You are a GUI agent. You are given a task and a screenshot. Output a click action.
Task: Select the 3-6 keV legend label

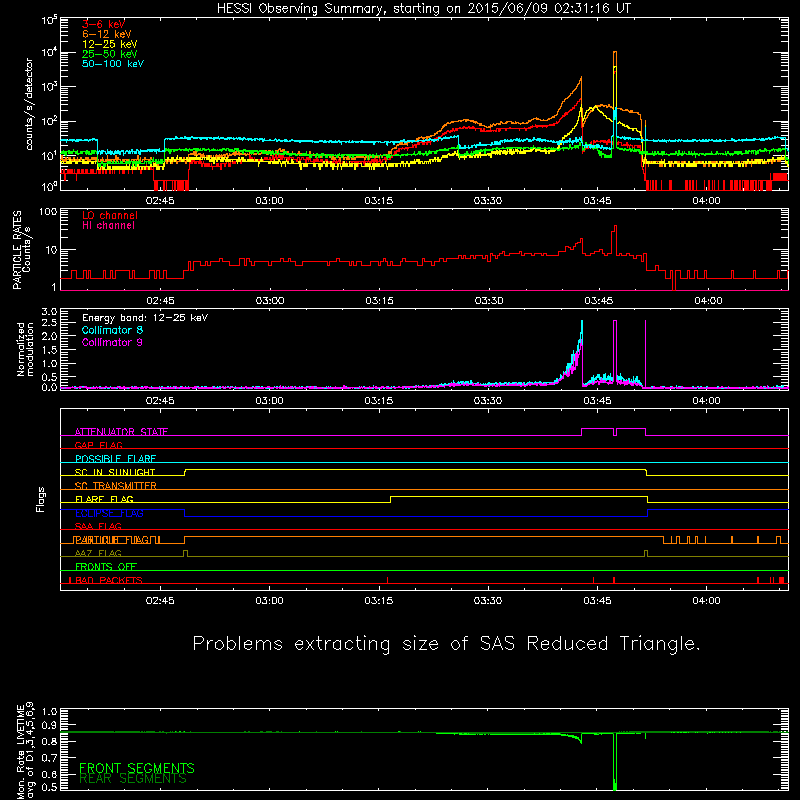click(104, 24)
